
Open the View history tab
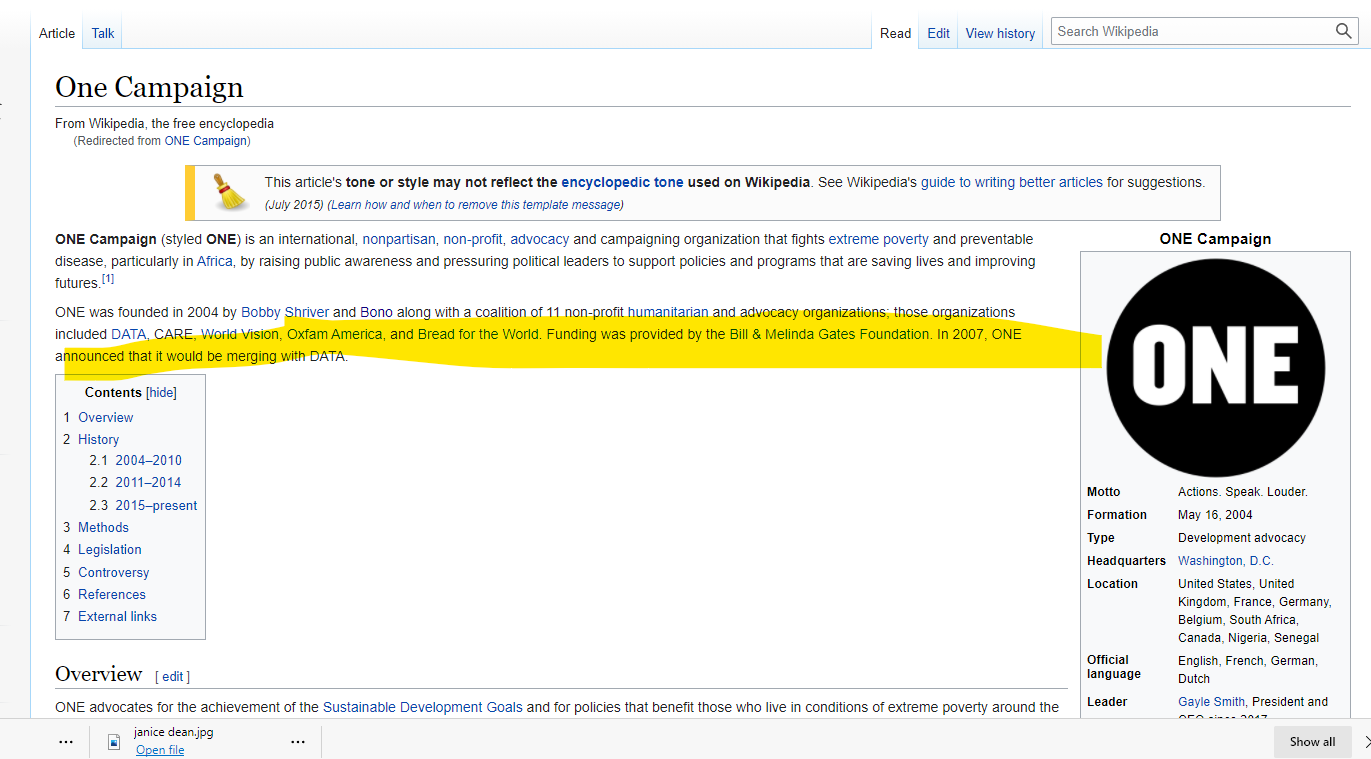point(1000,33)
